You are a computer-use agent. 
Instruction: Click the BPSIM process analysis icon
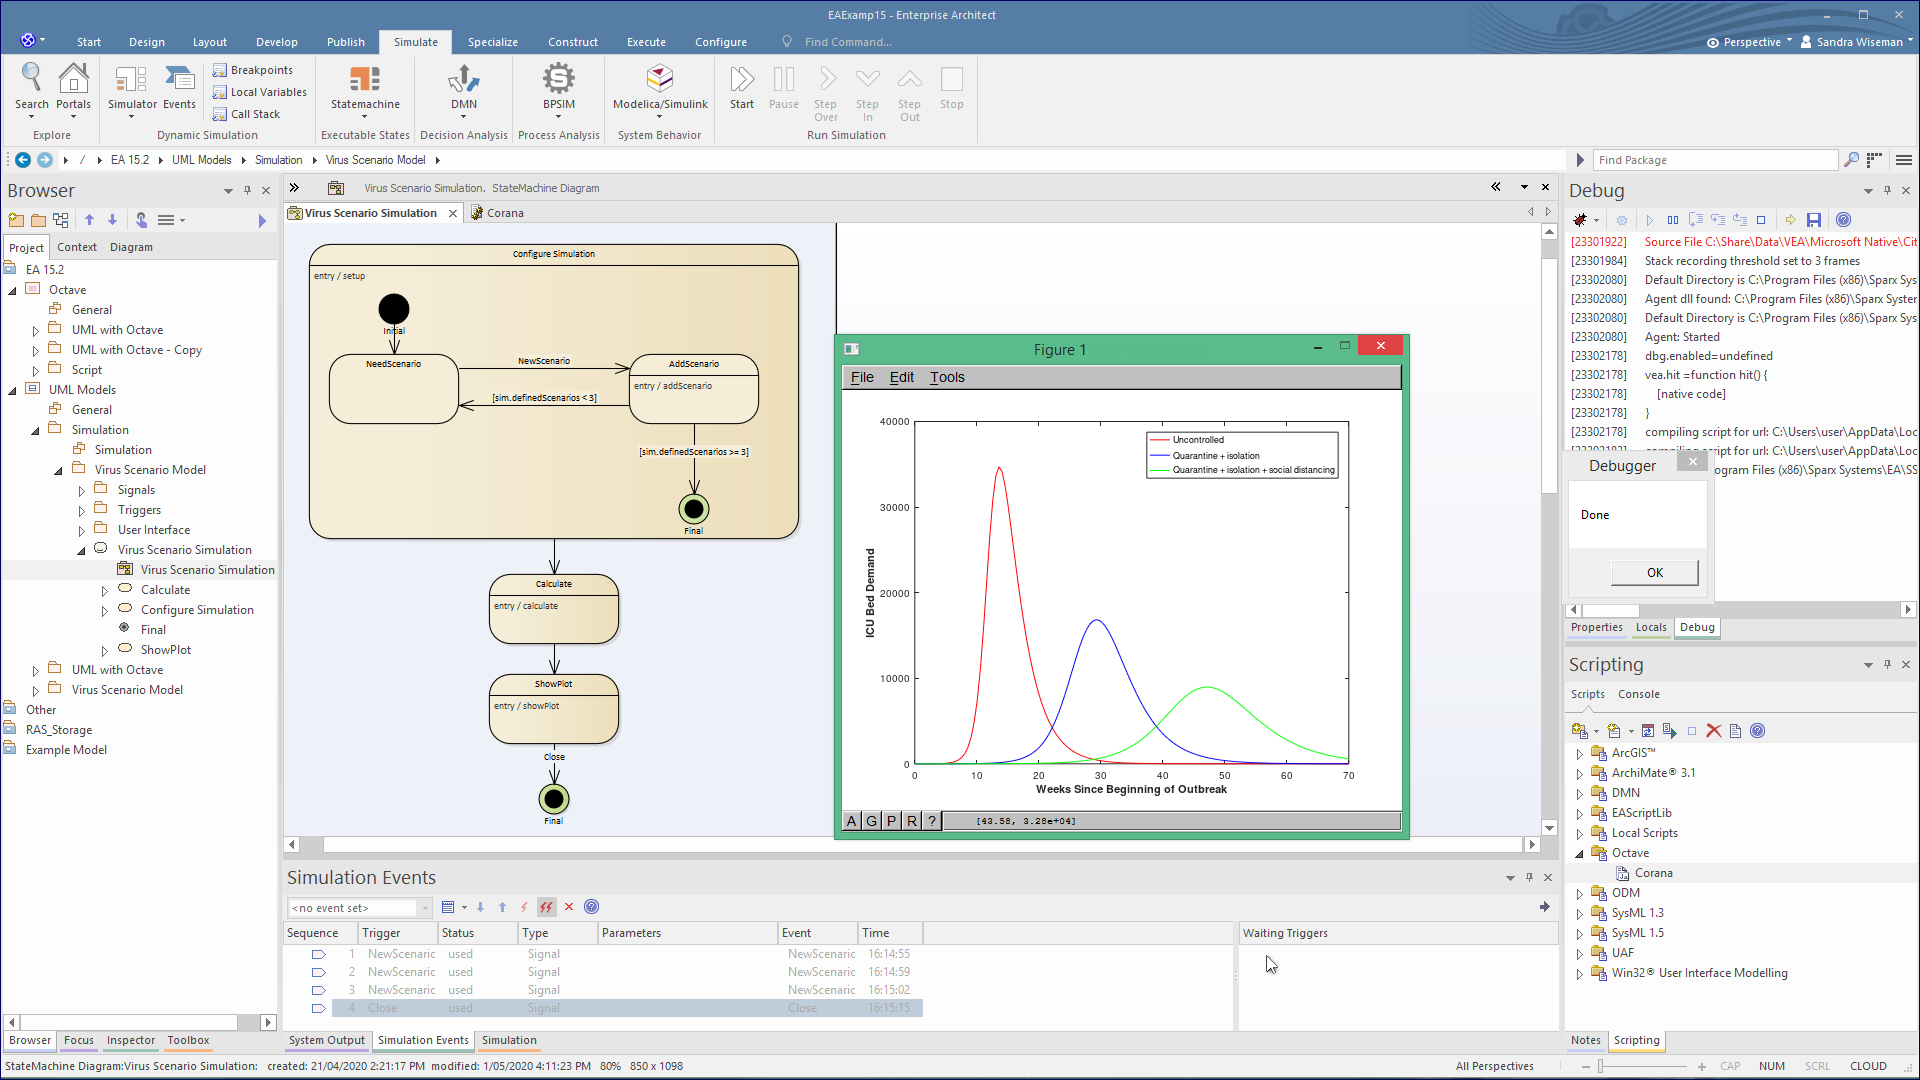[x=558, y=80]
